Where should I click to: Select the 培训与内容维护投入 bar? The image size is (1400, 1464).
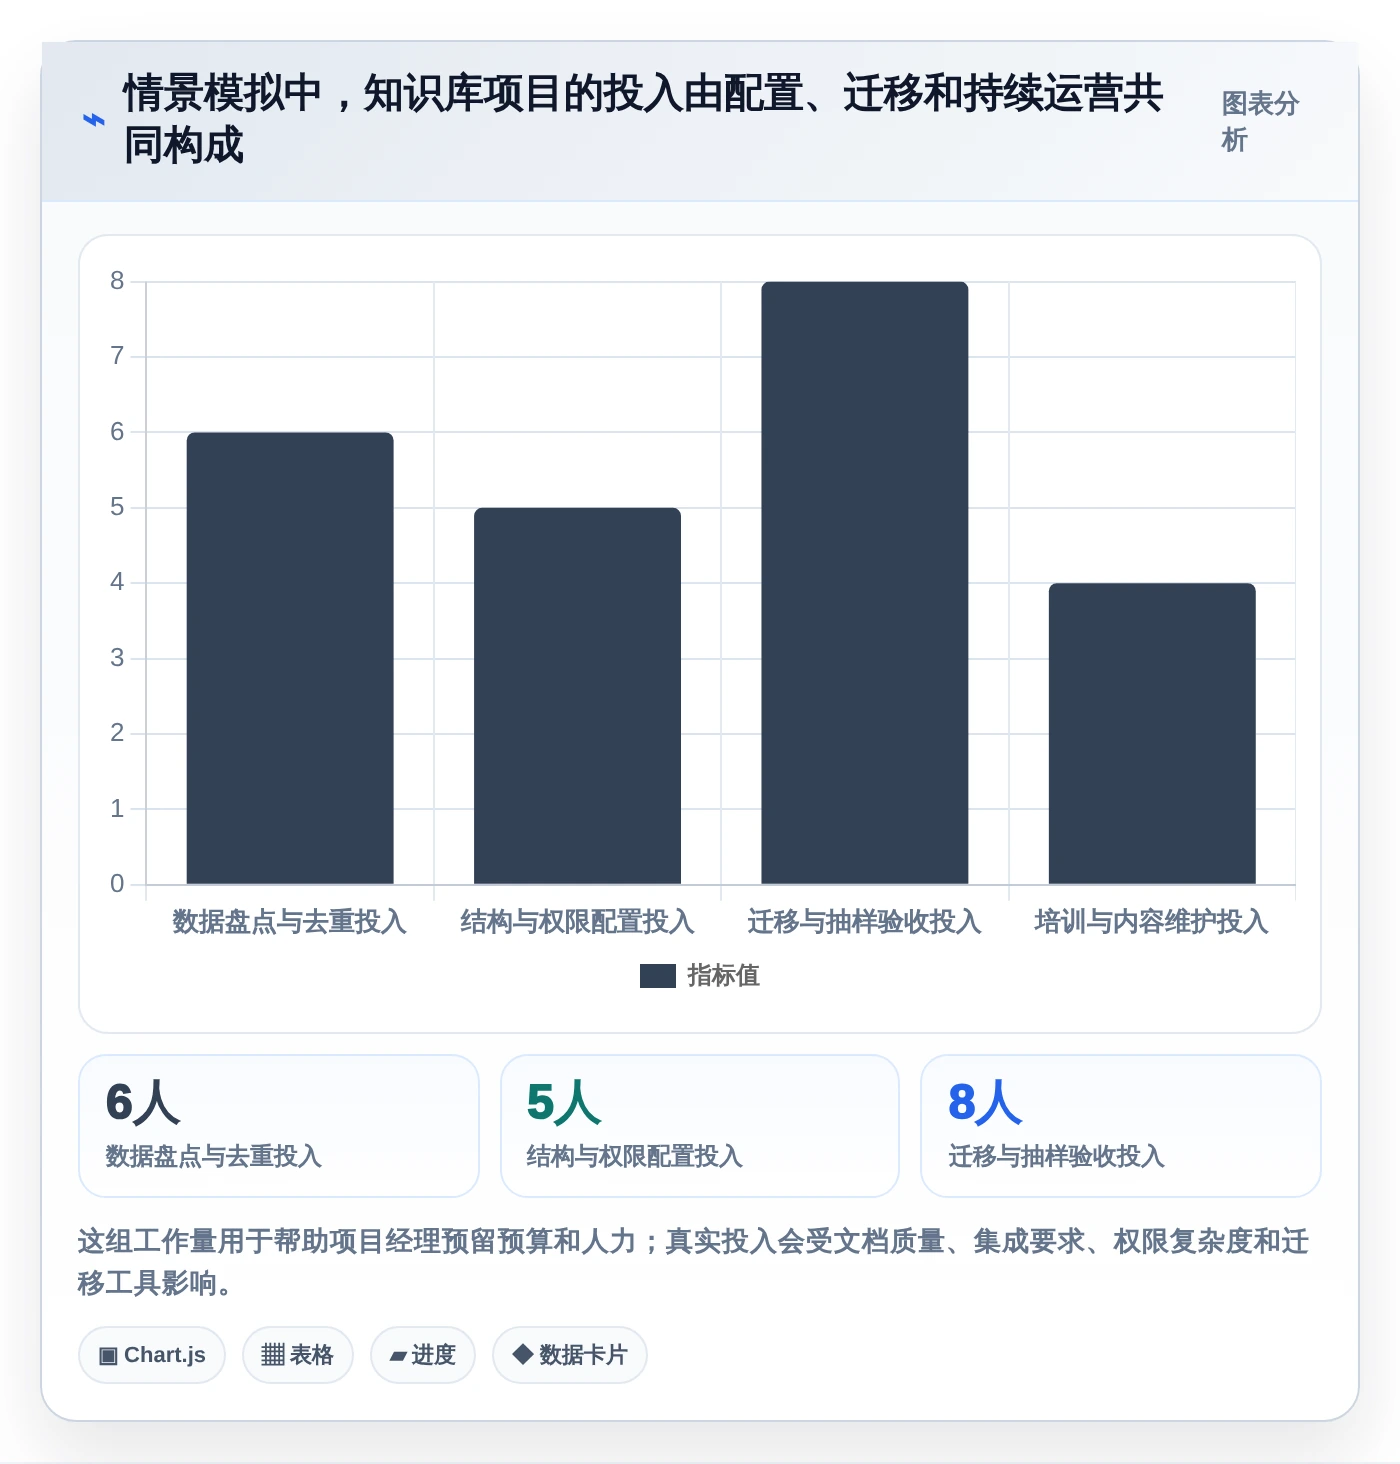1152,734
